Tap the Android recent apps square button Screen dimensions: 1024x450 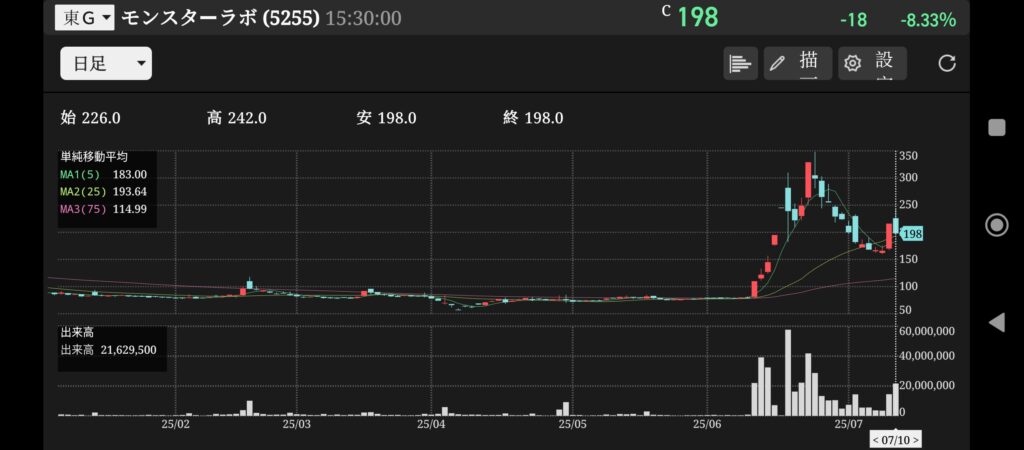(997, 127)
